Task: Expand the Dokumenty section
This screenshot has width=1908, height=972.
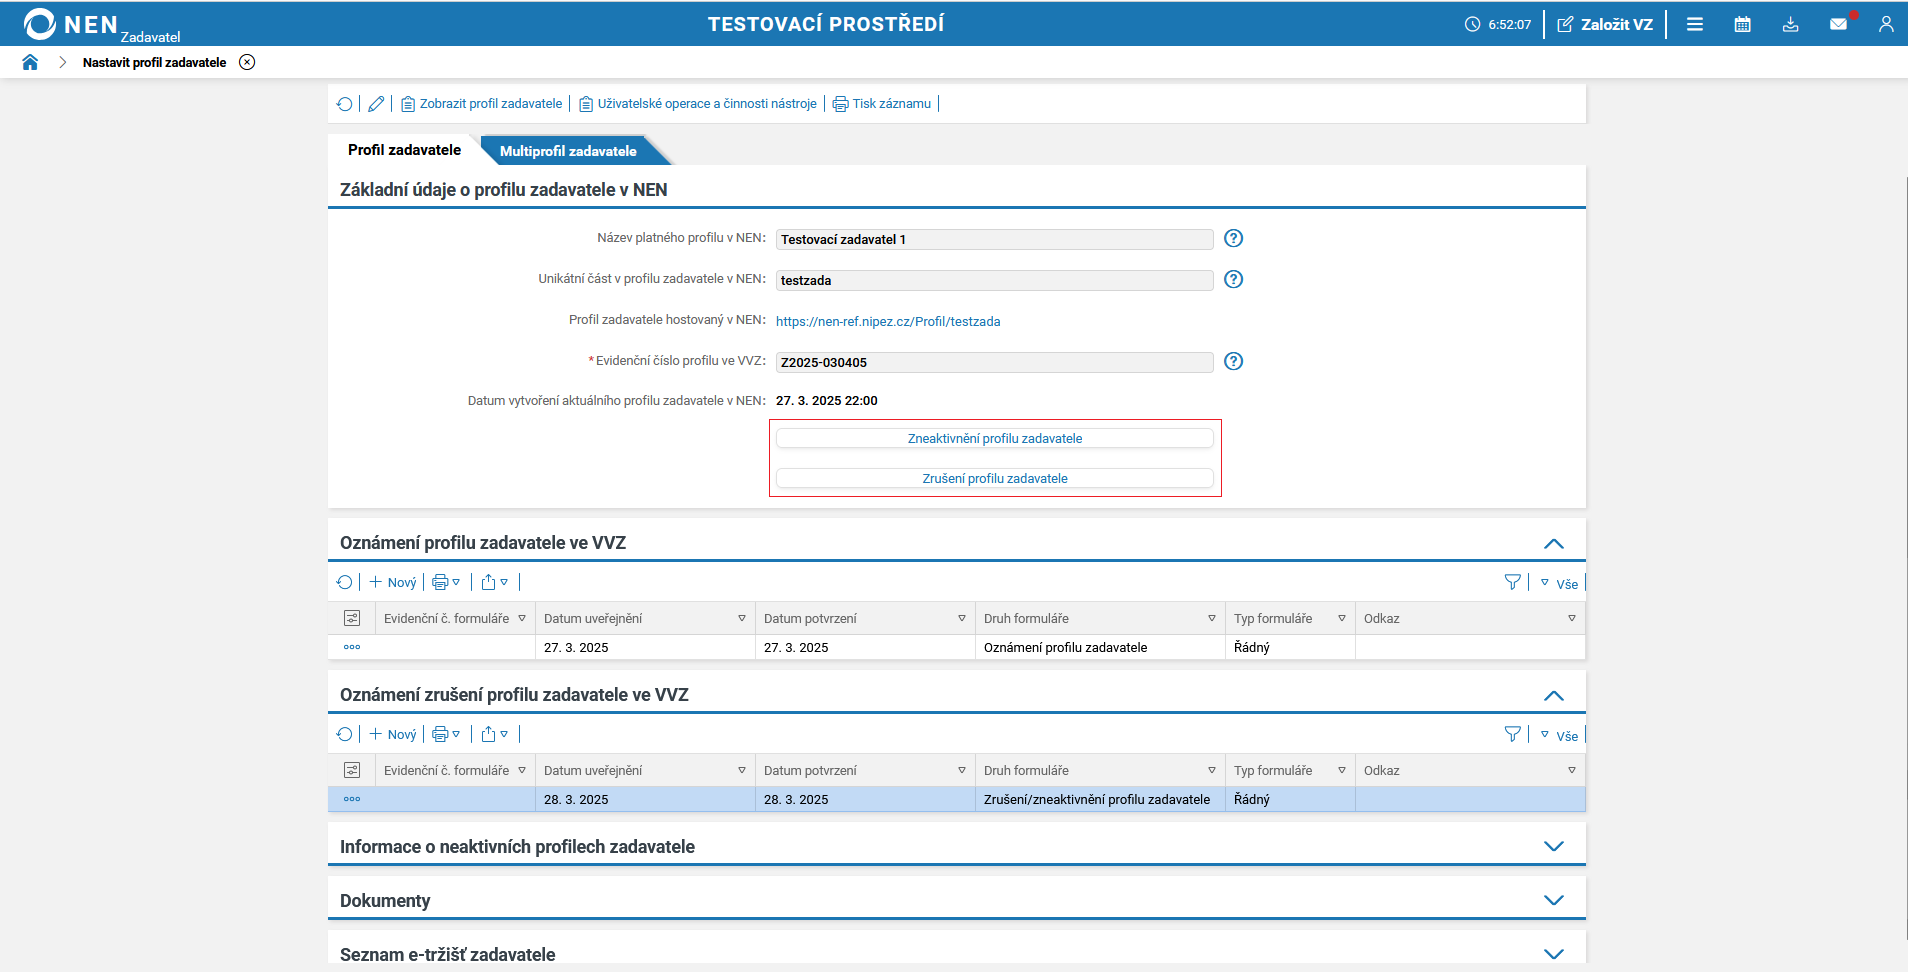Action: (1553, 900)
